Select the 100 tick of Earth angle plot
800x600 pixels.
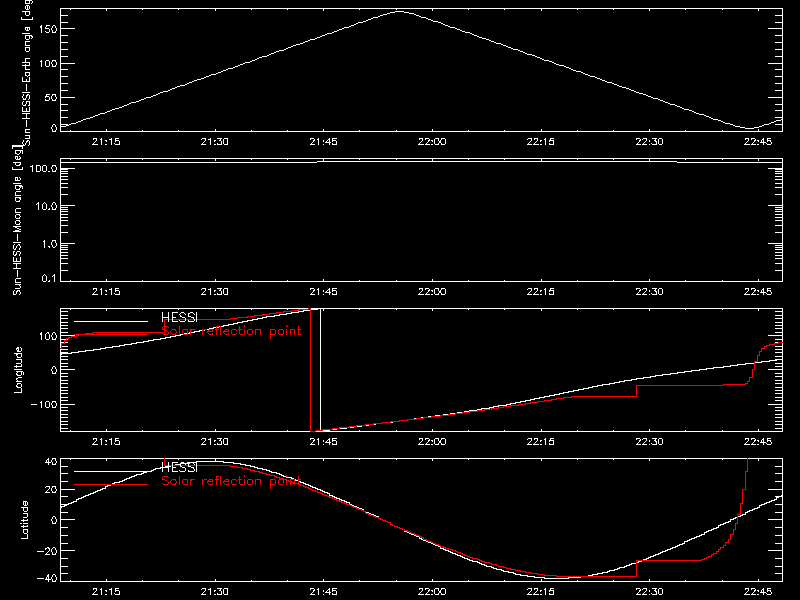tap(48, 63)
